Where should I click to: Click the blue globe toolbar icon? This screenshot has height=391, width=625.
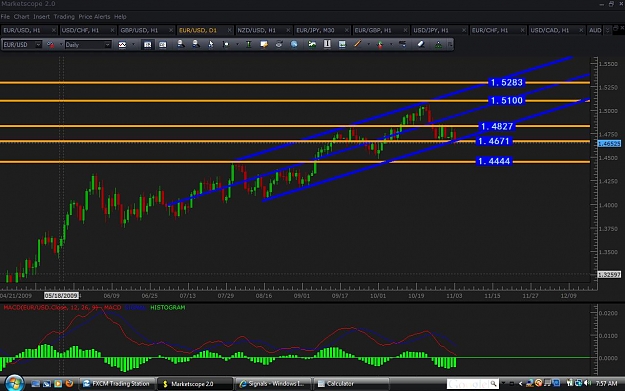[x=294, y=44]
